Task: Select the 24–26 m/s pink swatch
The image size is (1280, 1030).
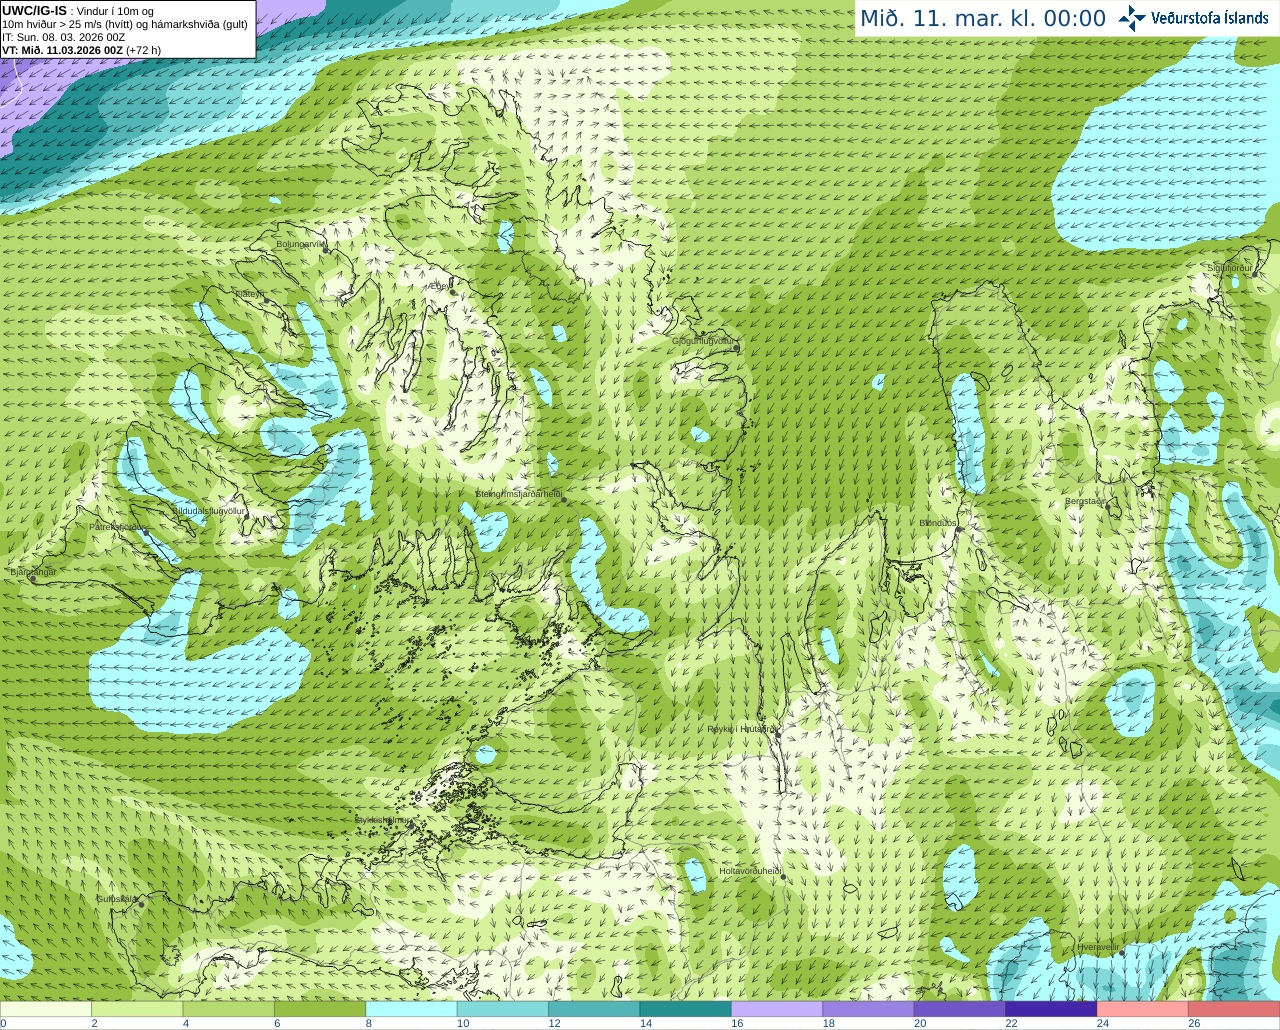Action: click(1143, 1009)
